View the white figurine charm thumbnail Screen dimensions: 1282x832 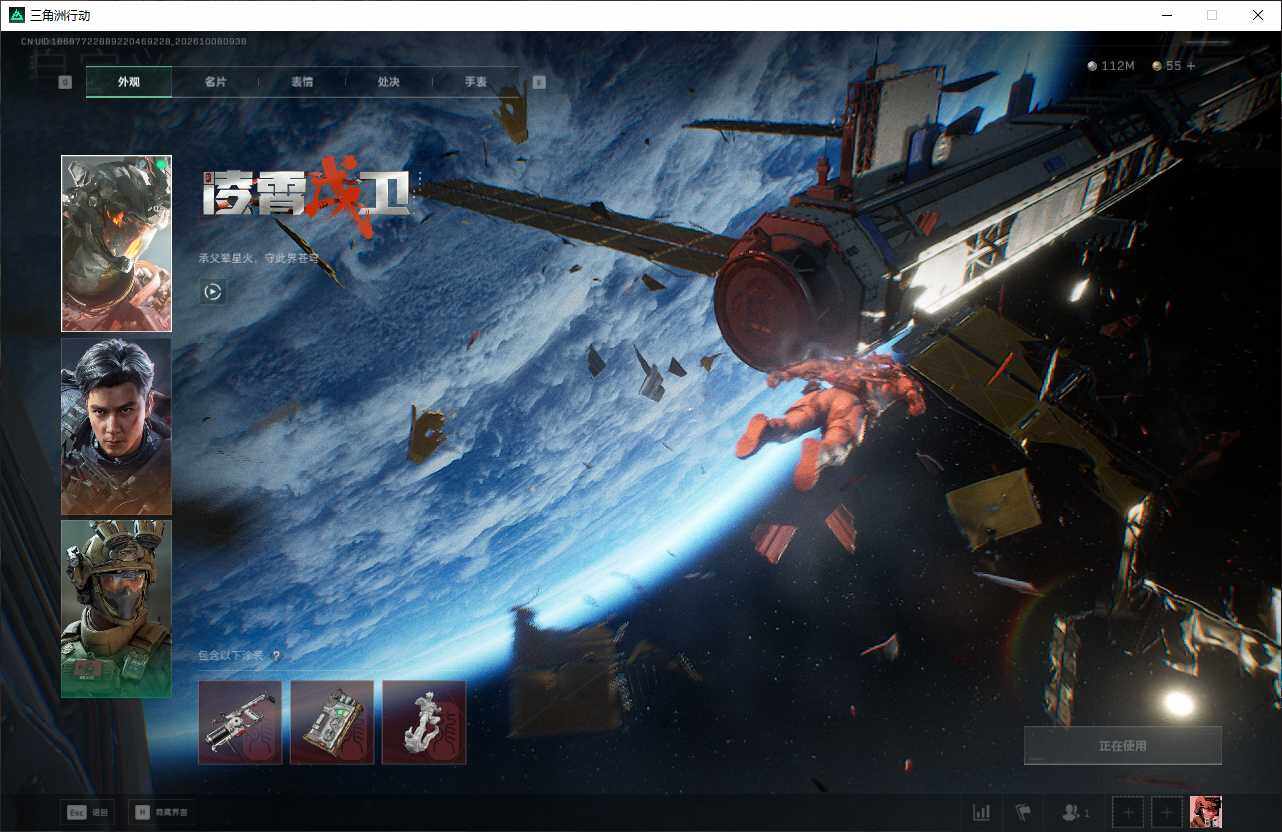(x=424, y=722)
